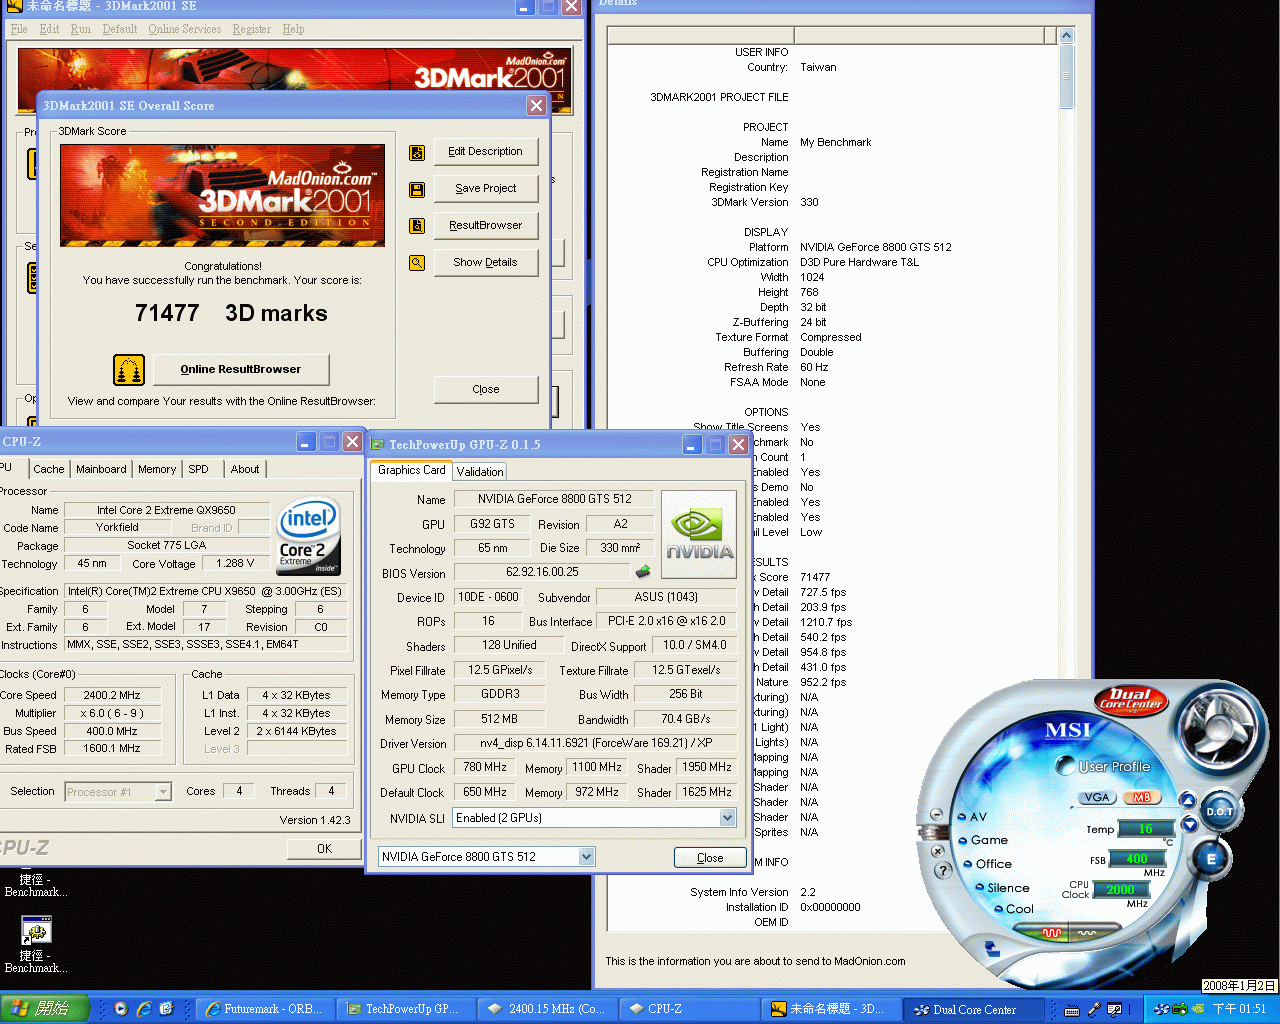Switch to the Validation tab in GPU-Z
The image size is (1280, 1024).
click(x=480, y=472)
